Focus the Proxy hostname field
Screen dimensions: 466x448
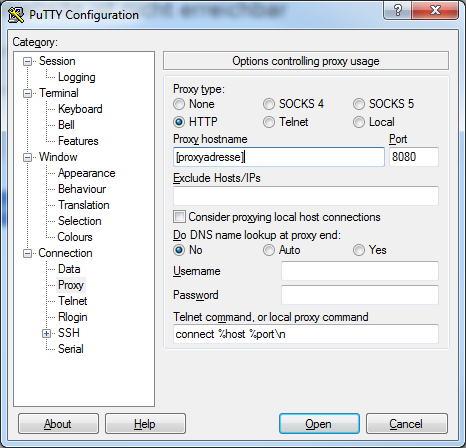click(x=279, y=157)
